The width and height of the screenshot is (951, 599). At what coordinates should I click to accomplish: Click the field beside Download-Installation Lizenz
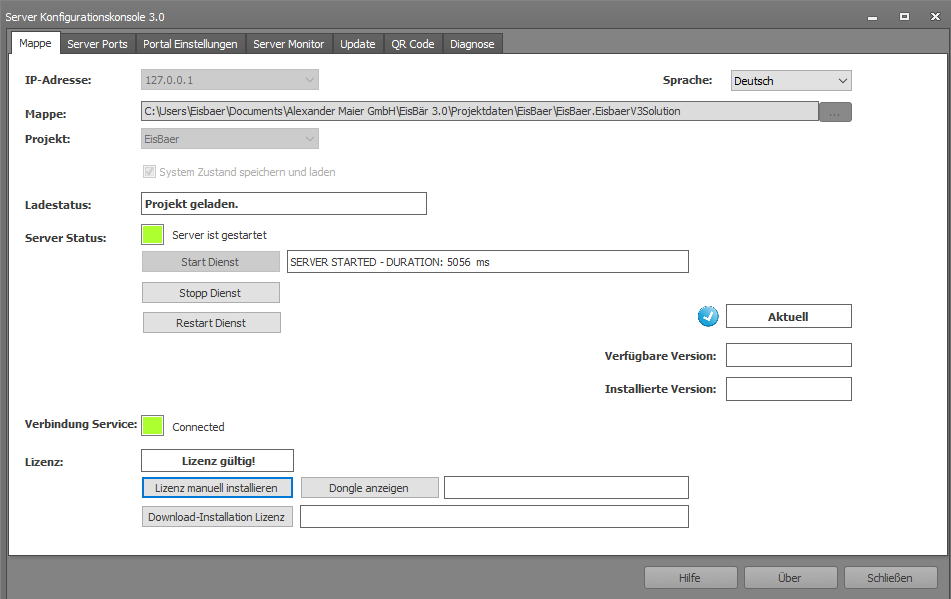coord(494,517)
